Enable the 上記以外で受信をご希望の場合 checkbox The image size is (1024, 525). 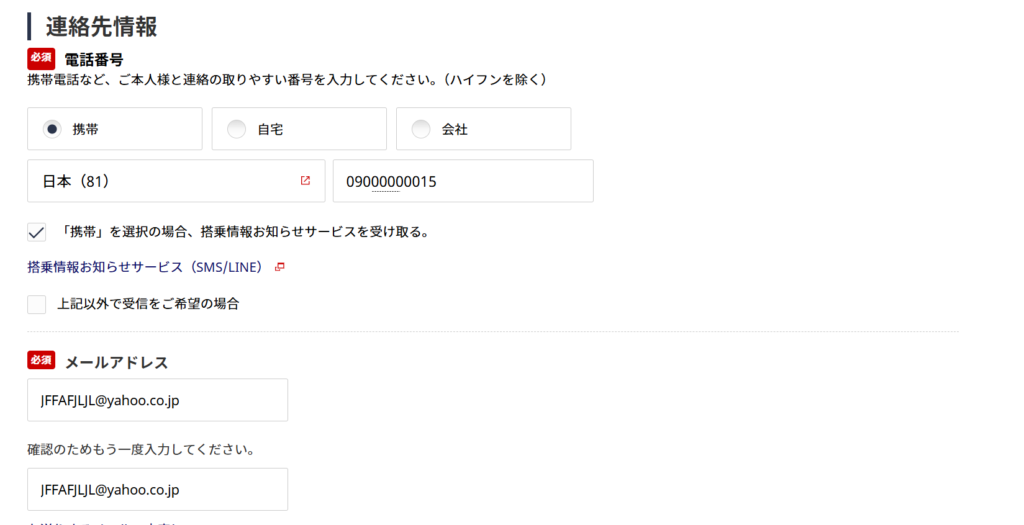[37, 304]
